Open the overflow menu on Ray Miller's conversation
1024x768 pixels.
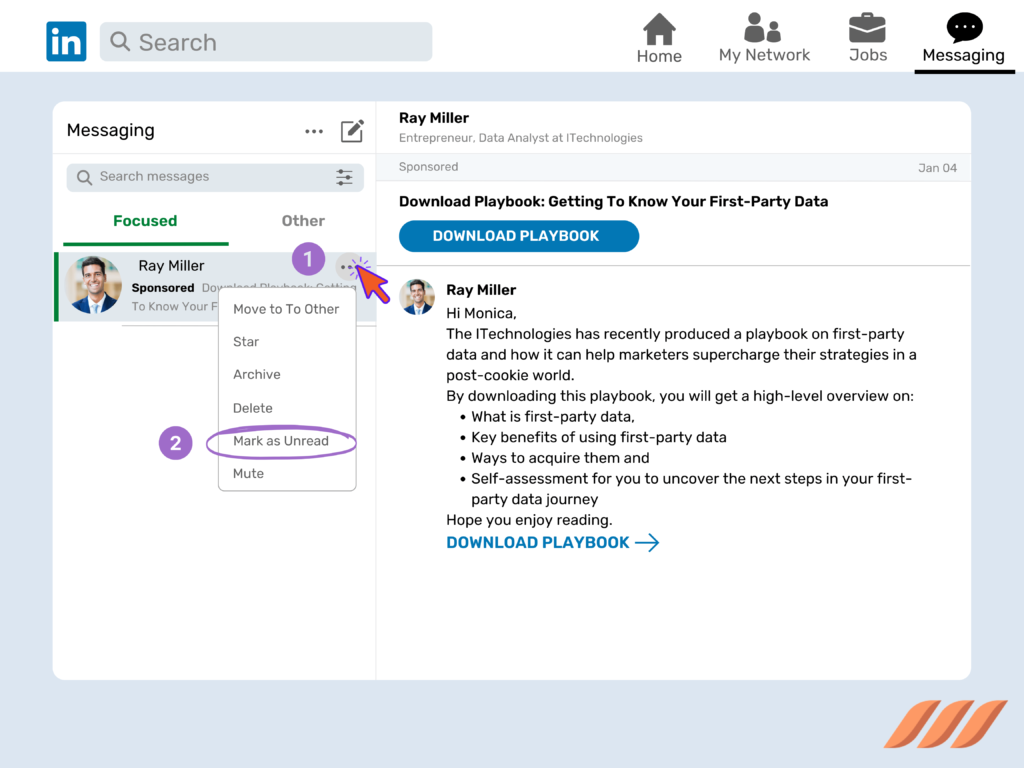pos(348,266)
